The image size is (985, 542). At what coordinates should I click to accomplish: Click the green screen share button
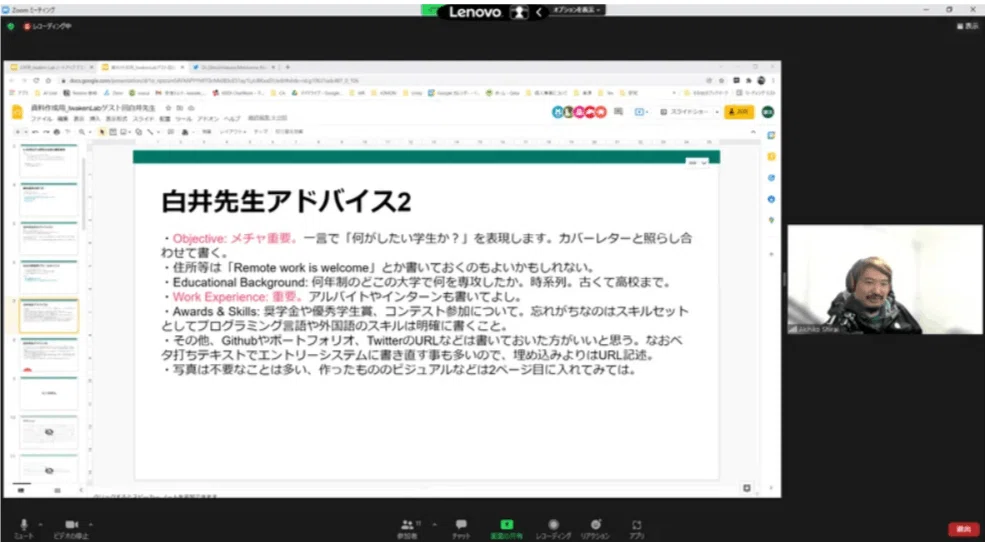pos(506,529)
